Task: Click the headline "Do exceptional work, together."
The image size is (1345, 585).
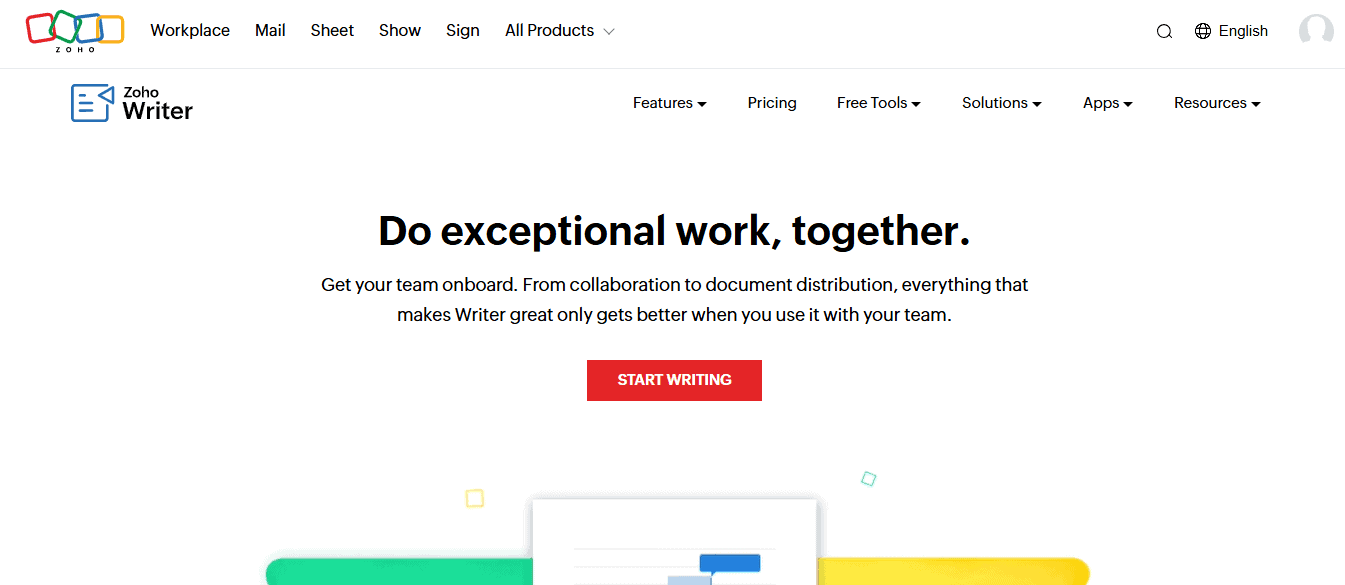Action: (674, 231)
